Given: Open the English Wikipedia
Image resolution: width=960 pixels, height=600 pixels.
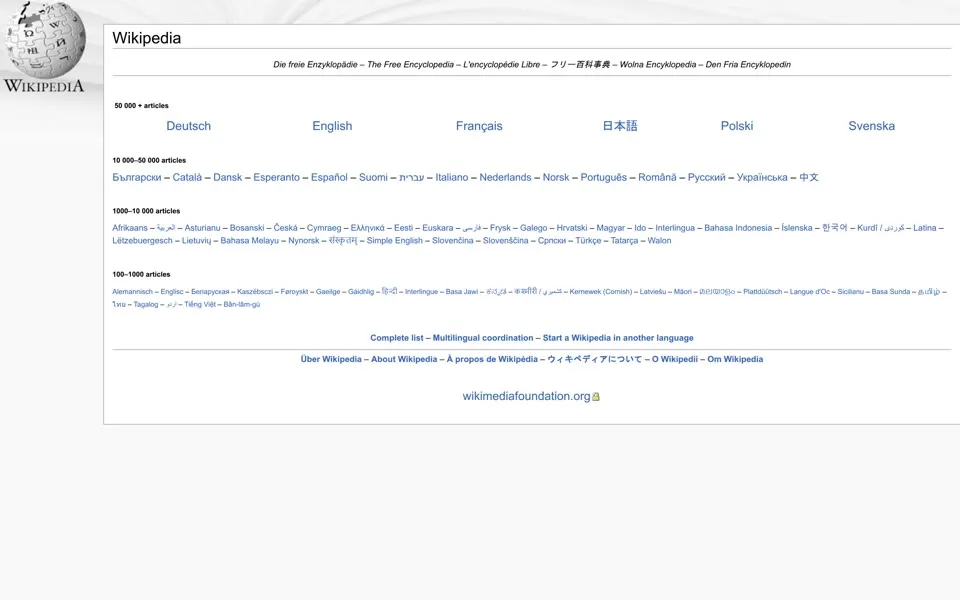Looking at the screenshot, I should pos(332,126).
